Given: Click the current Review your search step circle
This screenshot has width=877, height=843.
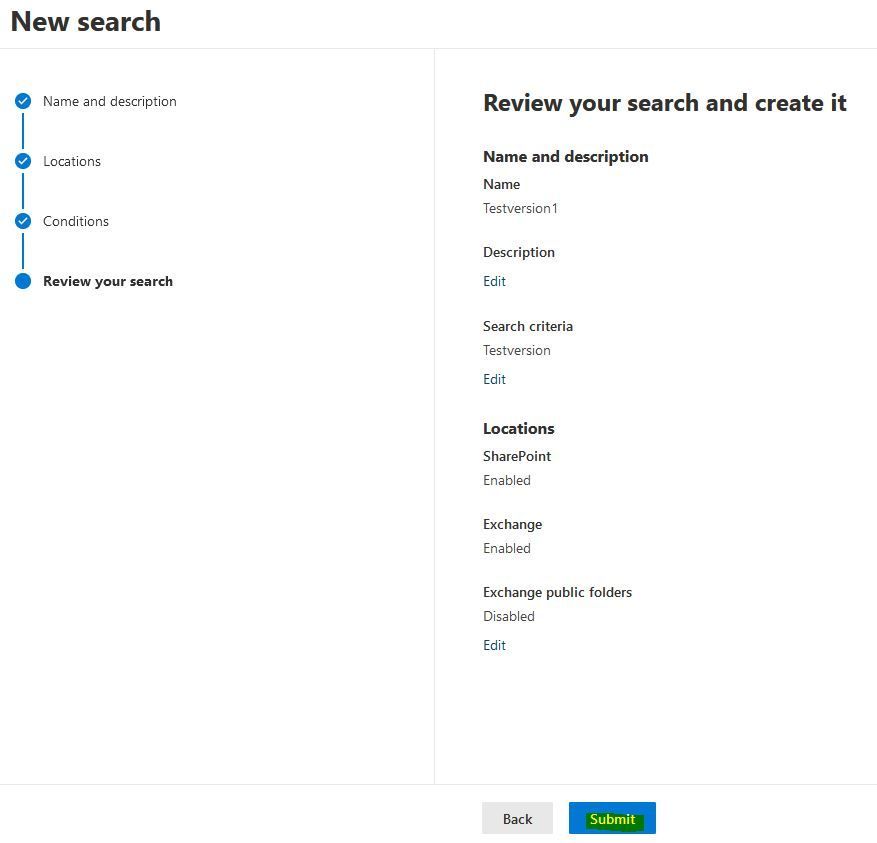Looking at the screenshot, I should tap(23, 281).
